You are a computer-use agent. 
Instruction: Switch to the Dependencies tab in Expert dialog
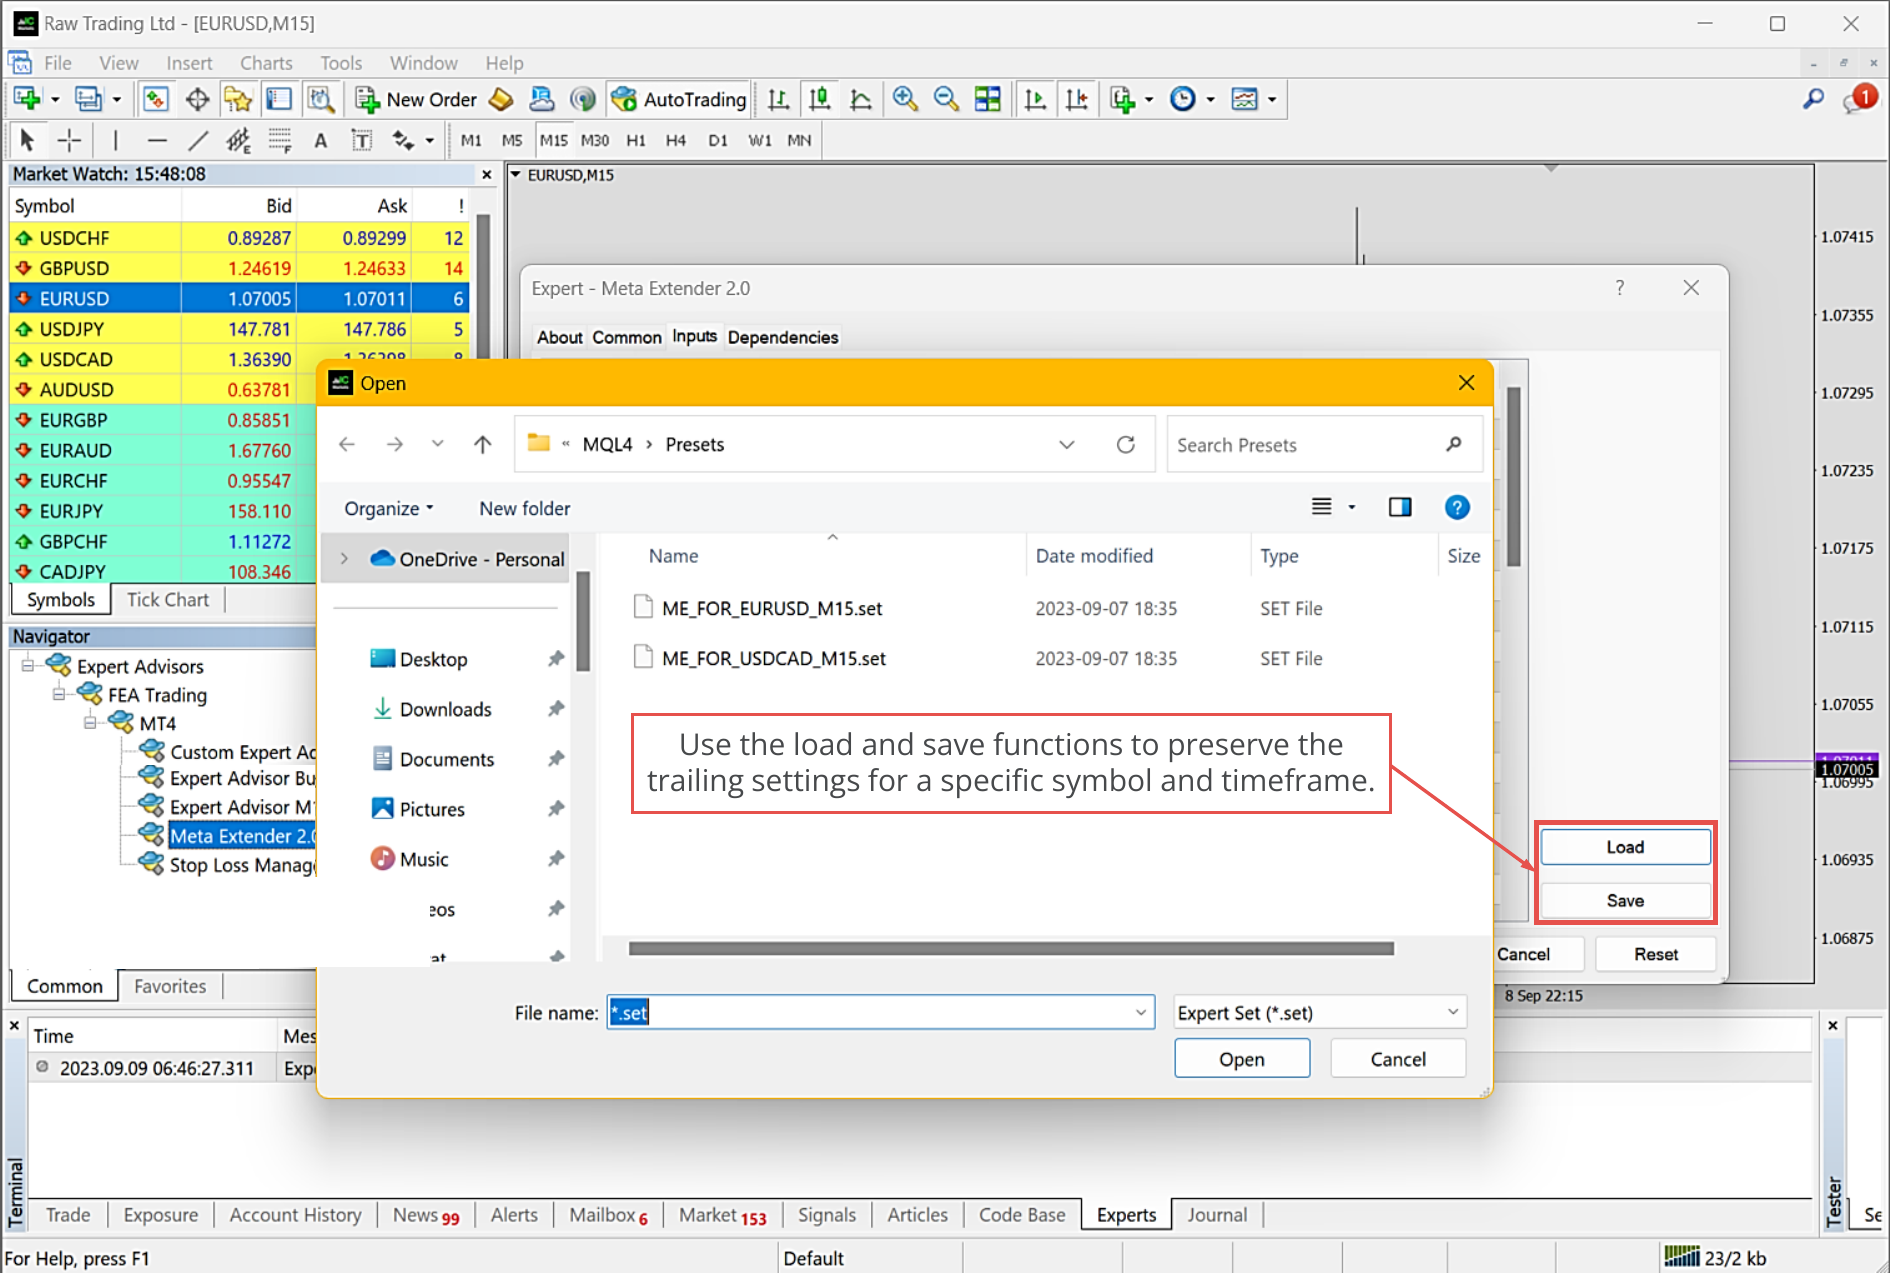783,337
